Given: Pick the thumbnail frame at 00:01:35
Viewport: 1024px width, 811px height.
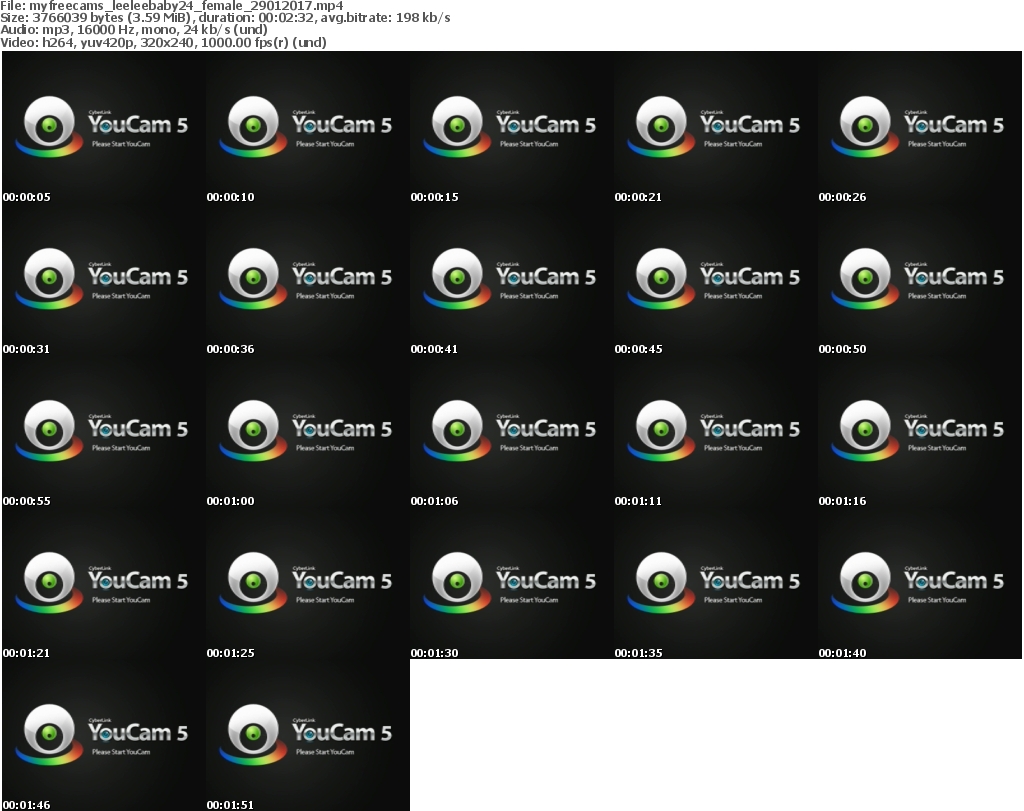Looking at the screenshot, I should (x=716, y=583).
